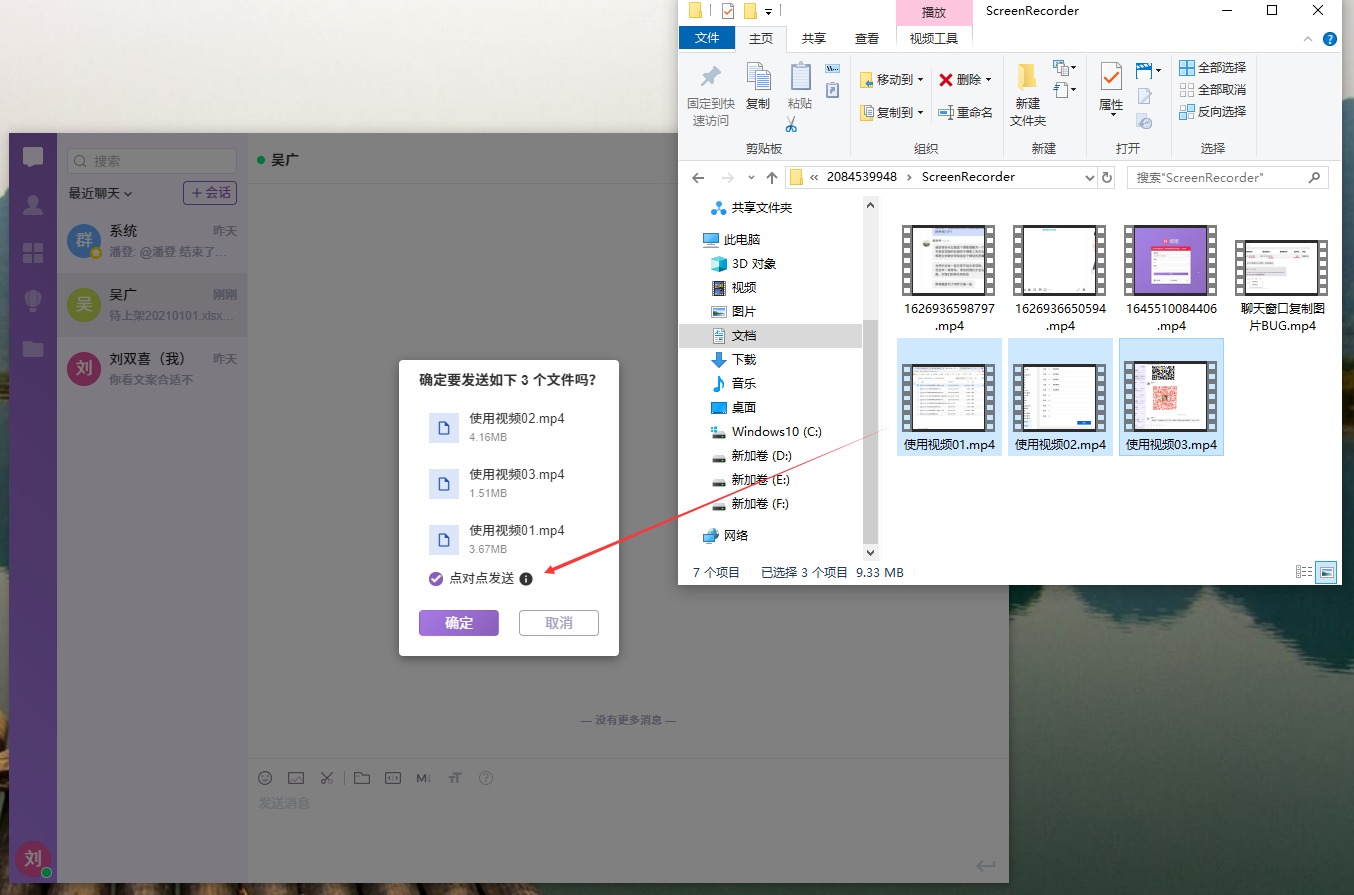Open the 文件 menu tab
This screenshot has width=1354, height=895.
pyautogui.click(x=707, y=38)
